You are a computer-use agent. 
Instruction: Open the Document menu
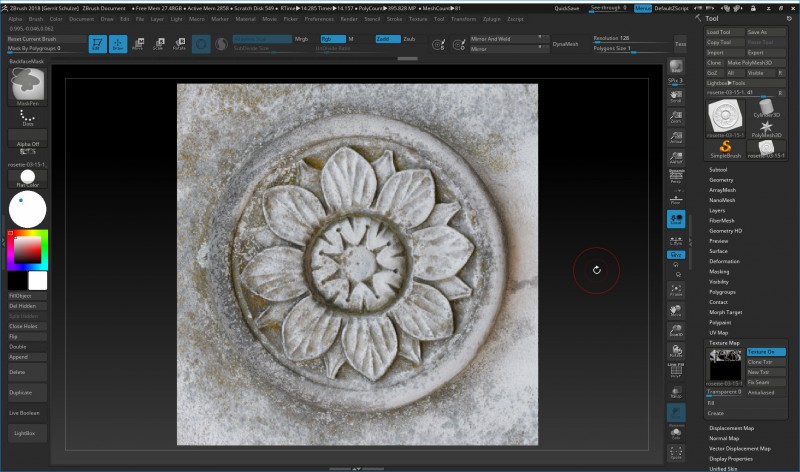[x=82, y=19]
